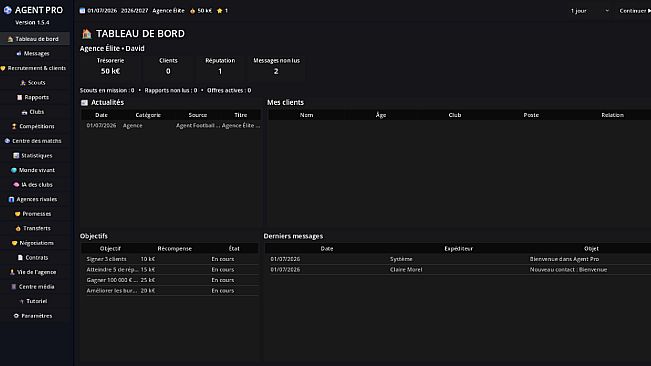
Task: Select the 'Gagner 100 000 €' objective row
Action: 170,280
